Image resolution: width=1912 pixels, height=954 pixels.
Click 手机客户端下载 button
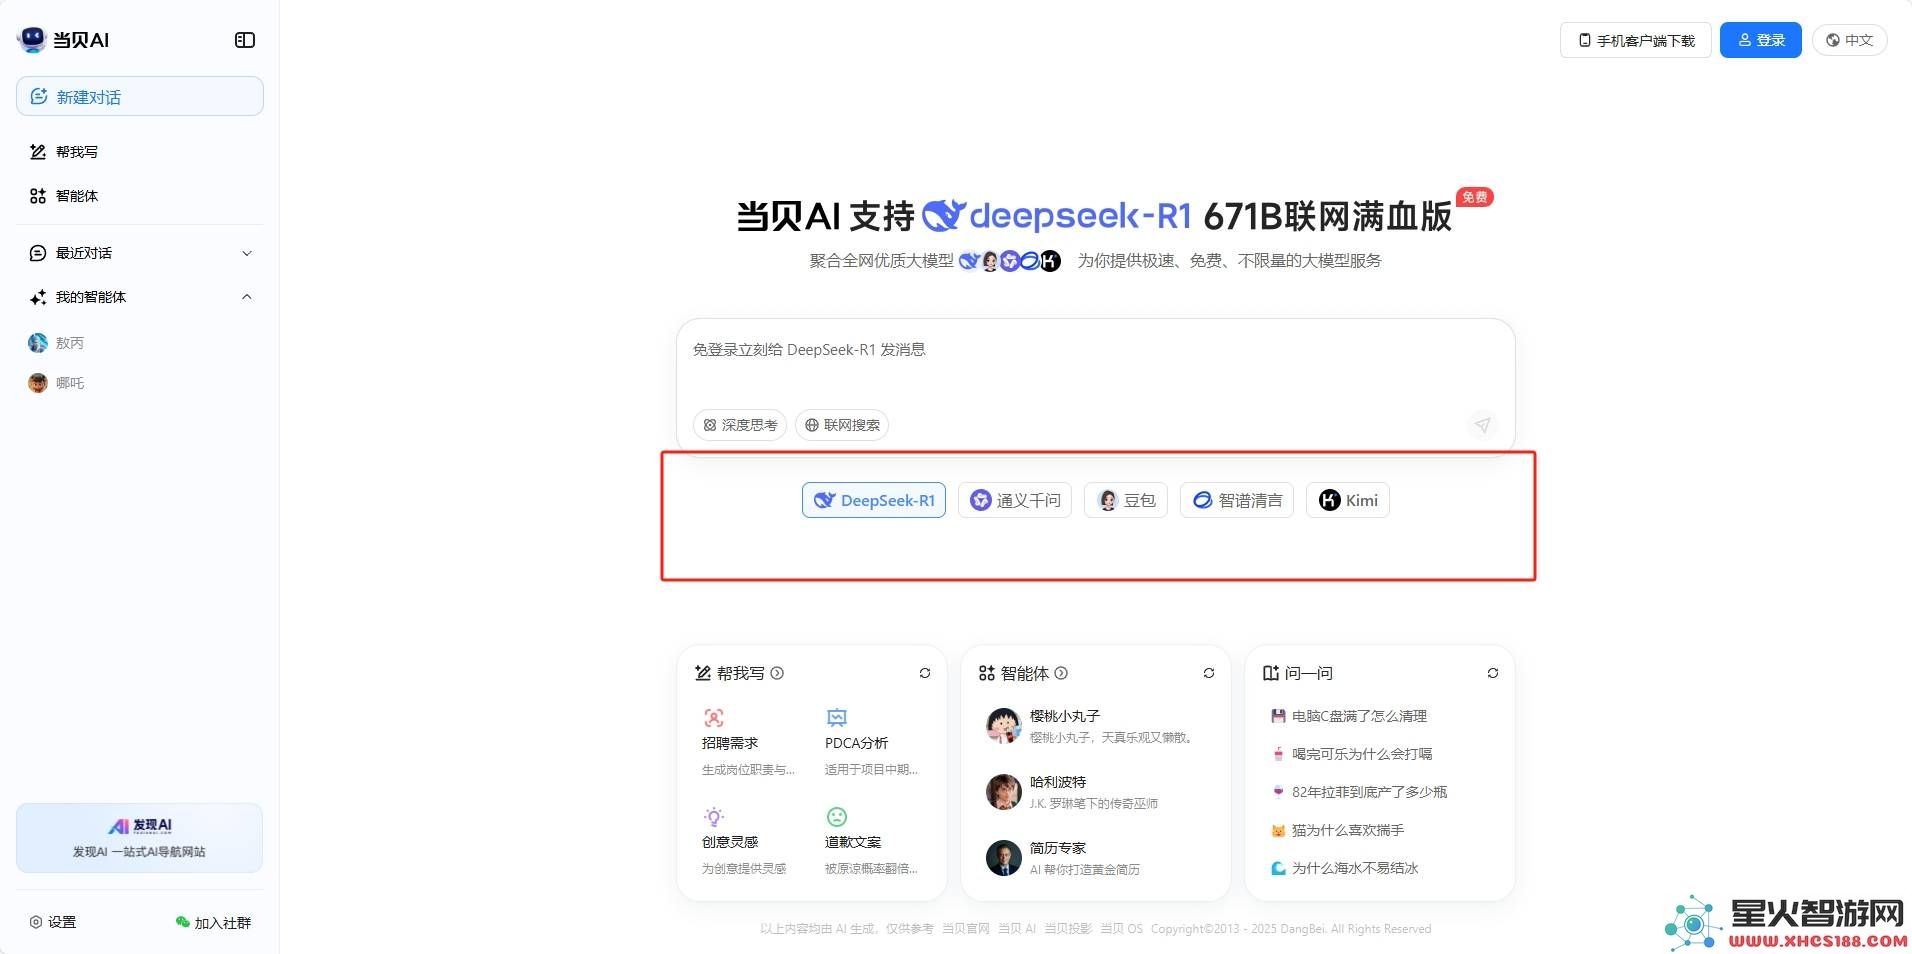click(1636, 40)
